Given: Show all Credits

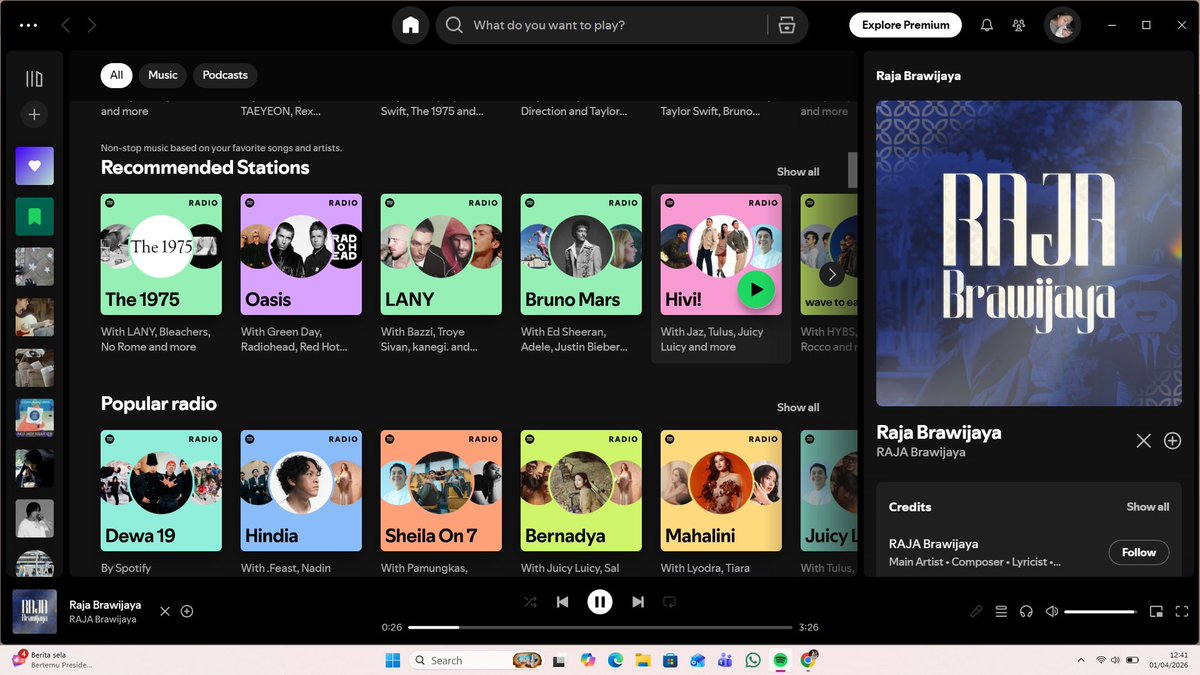Looking at the screenshot, I should tap(1148, 507).
